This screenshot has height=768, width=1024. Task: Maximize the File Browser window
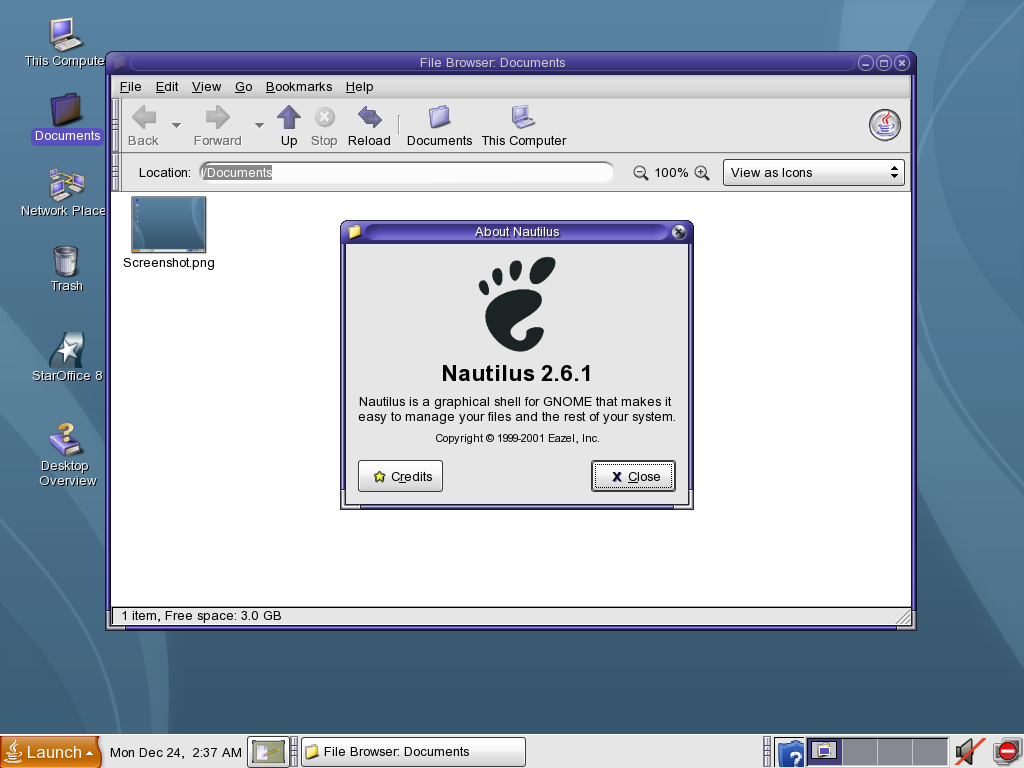click(884, 63)
